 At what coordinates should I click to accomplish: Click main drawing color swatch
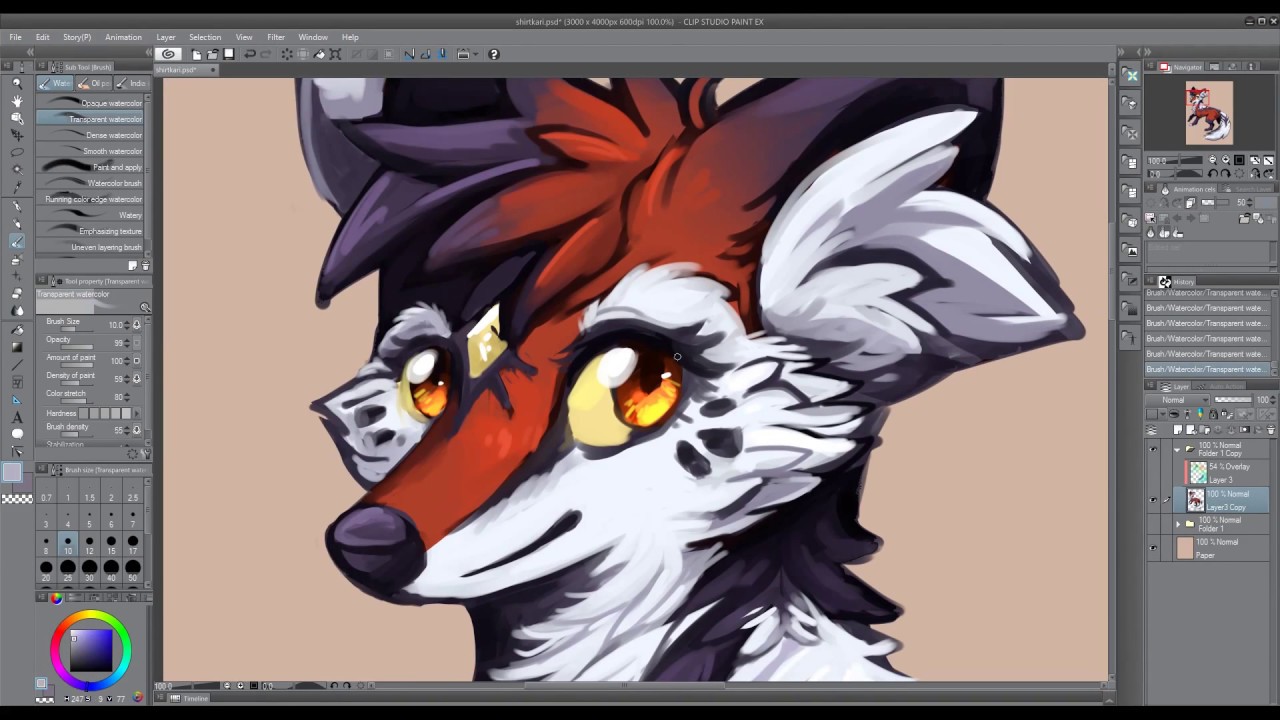point(11,473)
